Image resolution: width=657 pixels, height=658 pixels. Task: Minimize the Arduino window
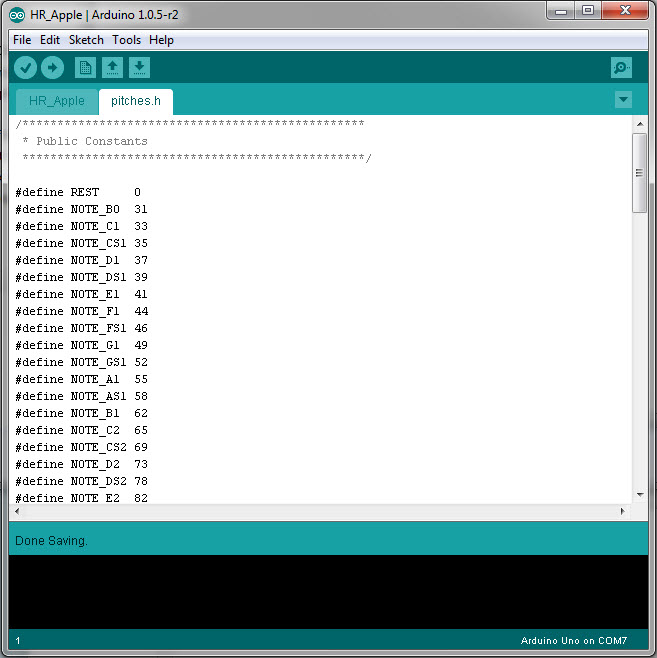pyautogui.click(x=561, y=11)
